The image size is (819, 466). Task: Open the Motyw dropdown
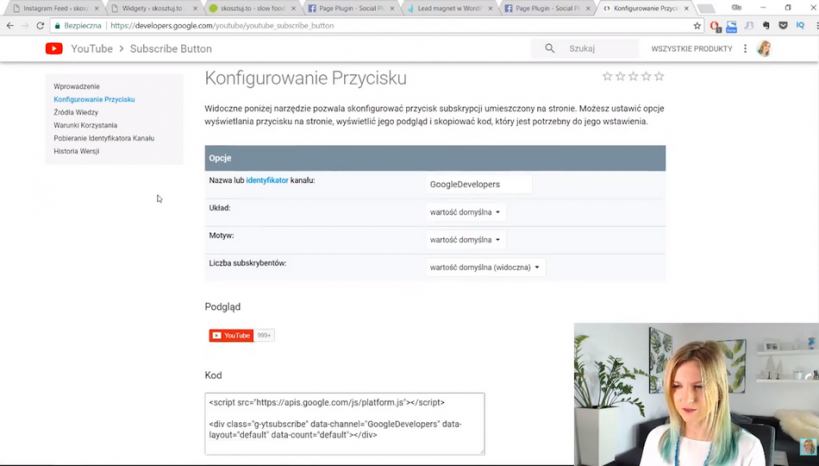pyautogui.click(x=465, y=240)
